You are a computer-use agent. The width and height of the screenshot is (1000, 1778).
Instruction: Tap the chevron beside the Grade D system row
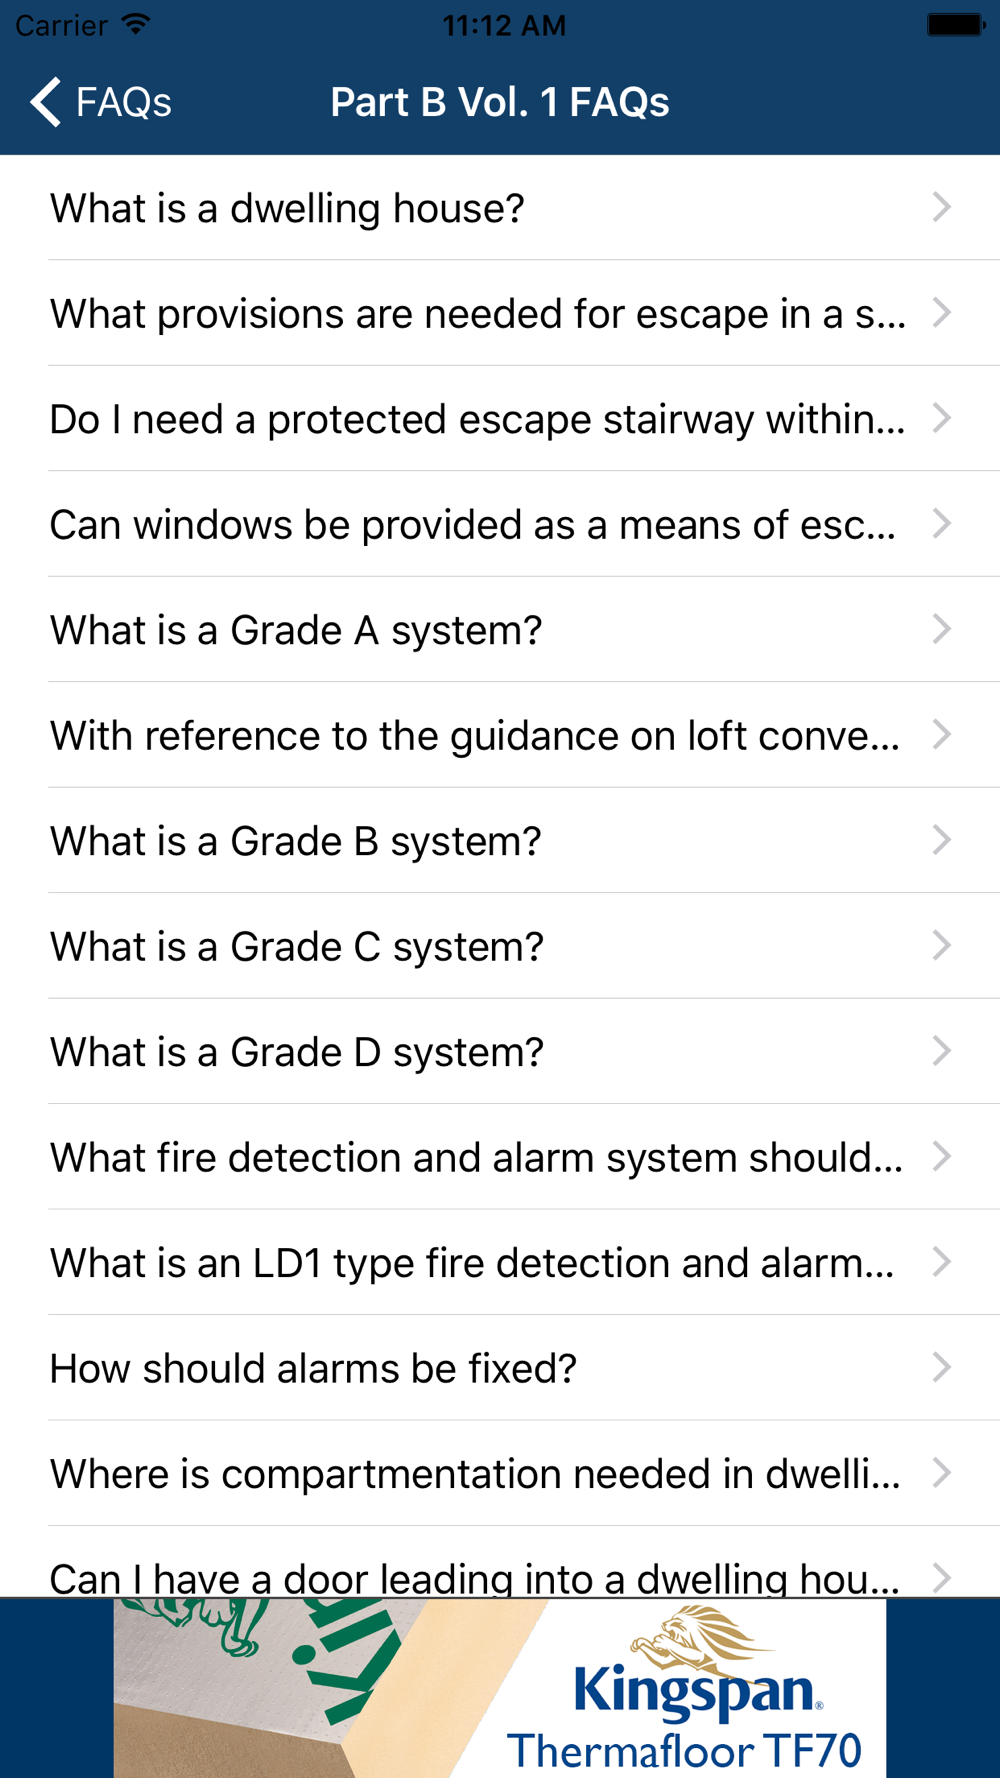[x=941, y=1051]
